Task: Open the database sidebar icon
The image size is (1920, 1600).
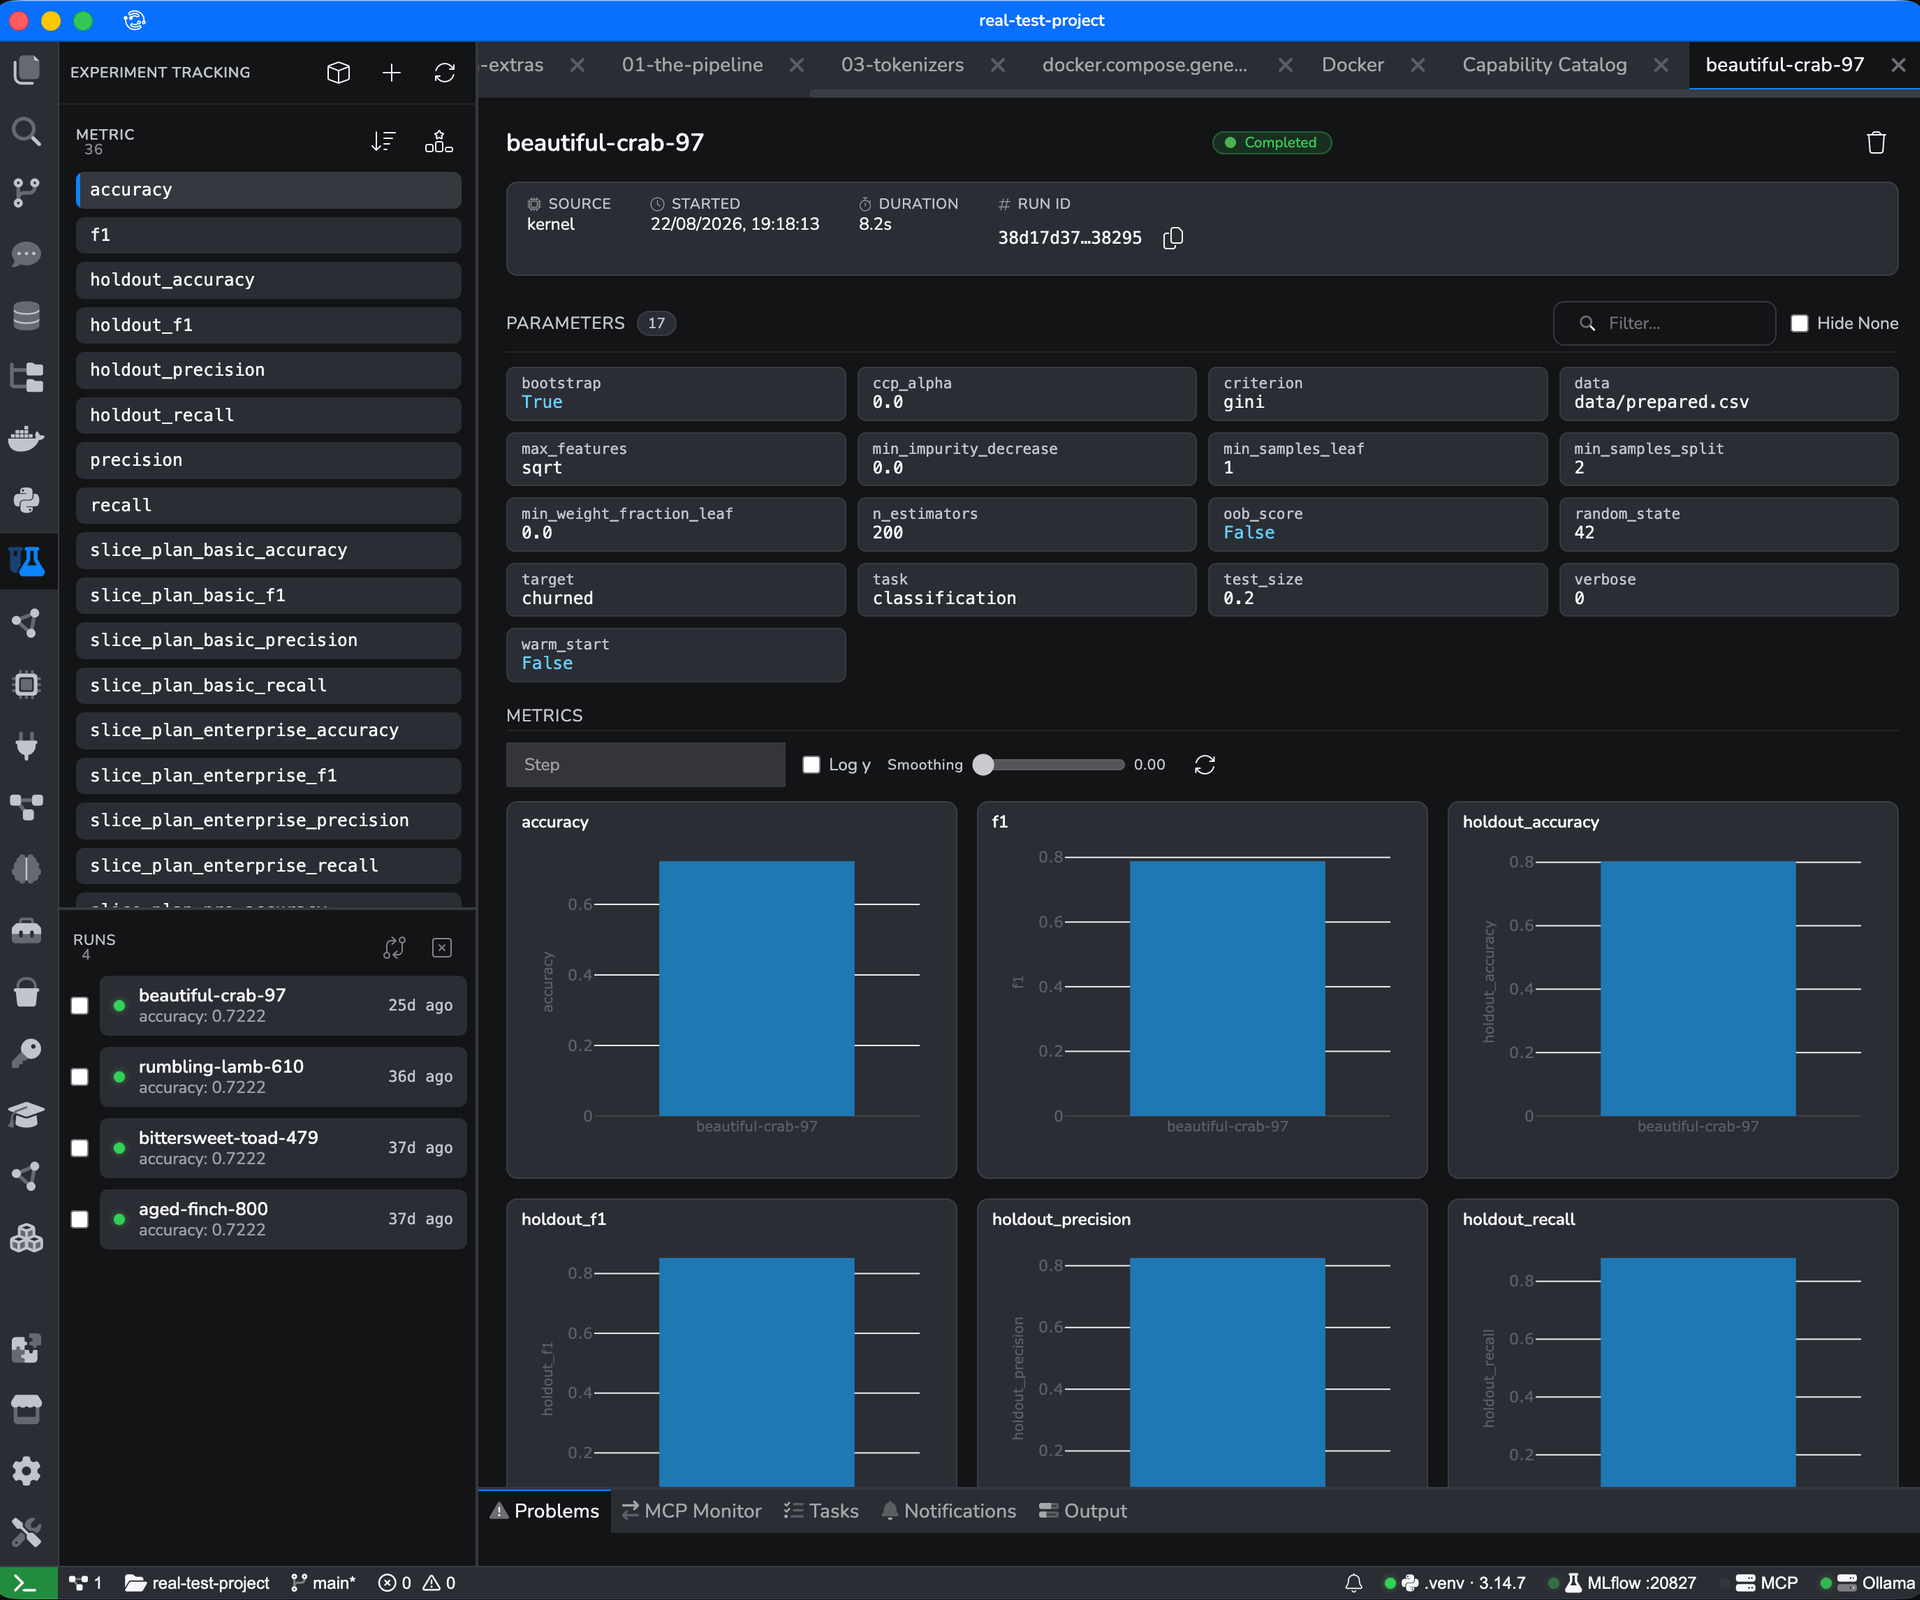Action: (27, 315)
